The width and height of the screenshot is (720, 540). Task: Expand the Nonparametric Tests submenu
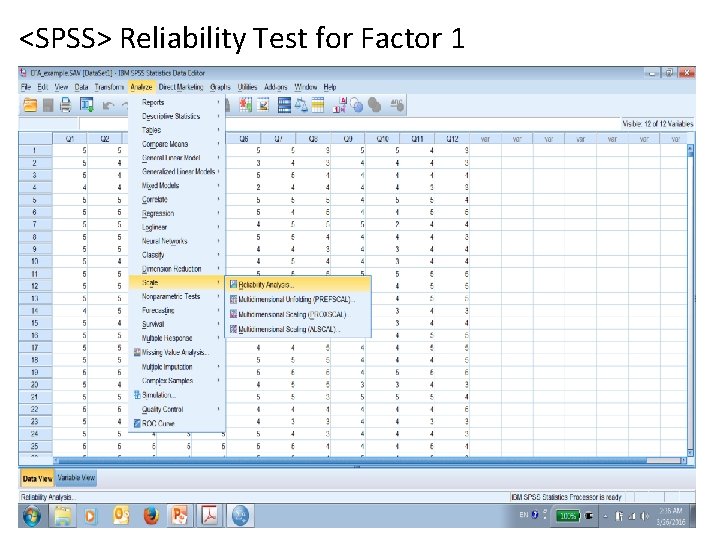tap(177, 297)
